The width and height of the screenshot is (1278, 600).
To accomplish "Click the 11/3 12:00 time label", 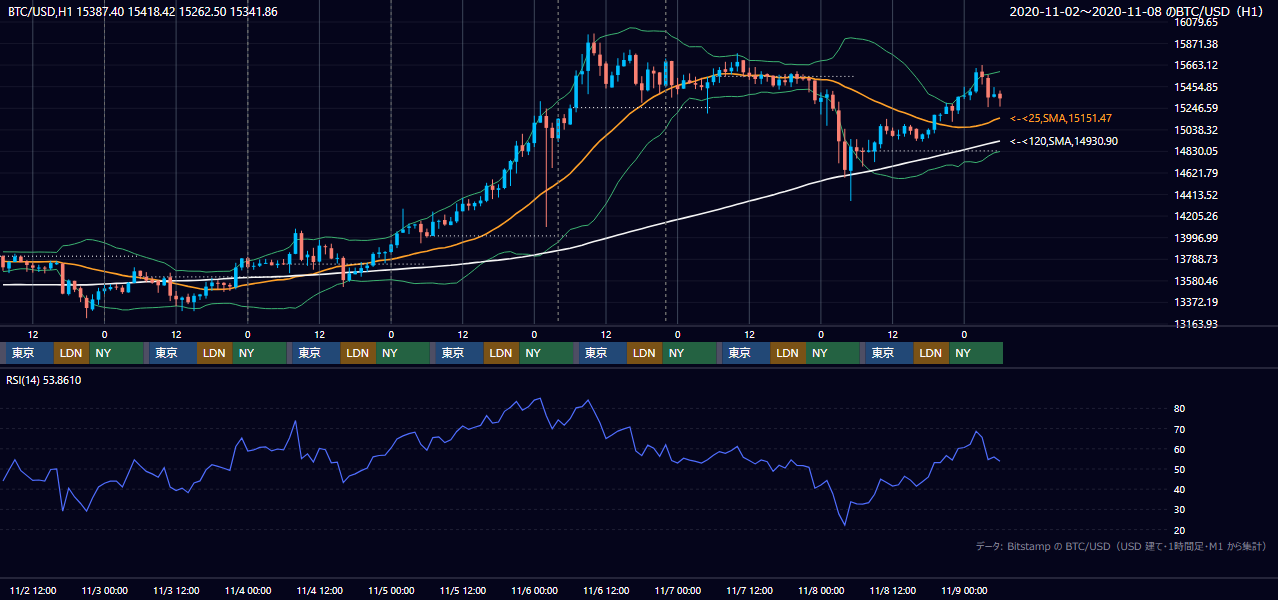I will 176,590.
